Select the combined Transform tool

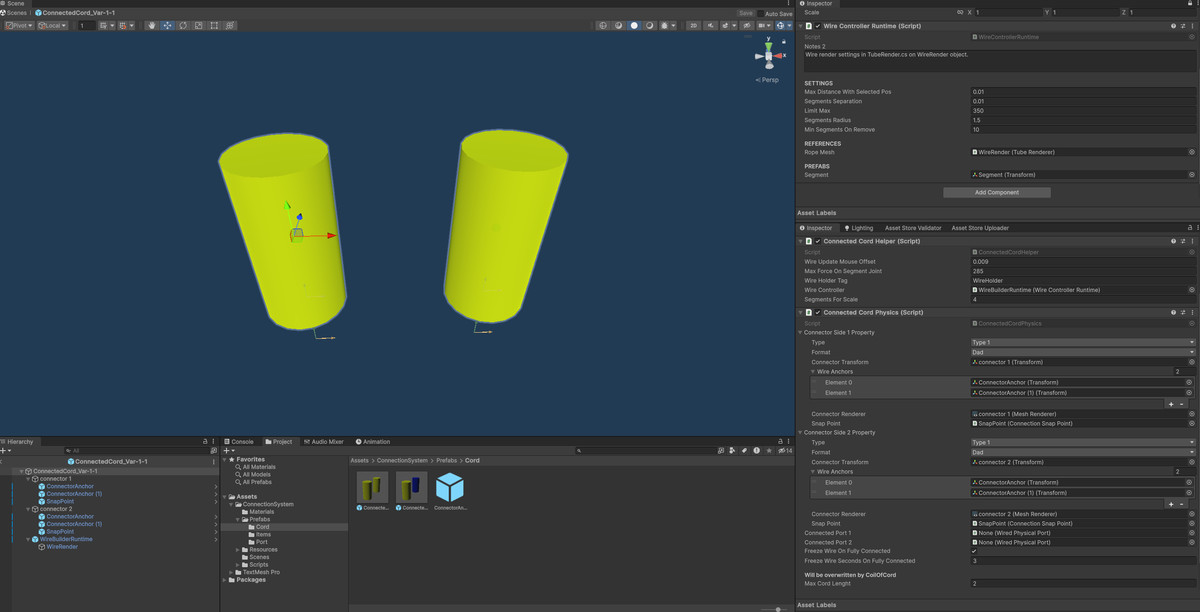click(x=230, y=25)
